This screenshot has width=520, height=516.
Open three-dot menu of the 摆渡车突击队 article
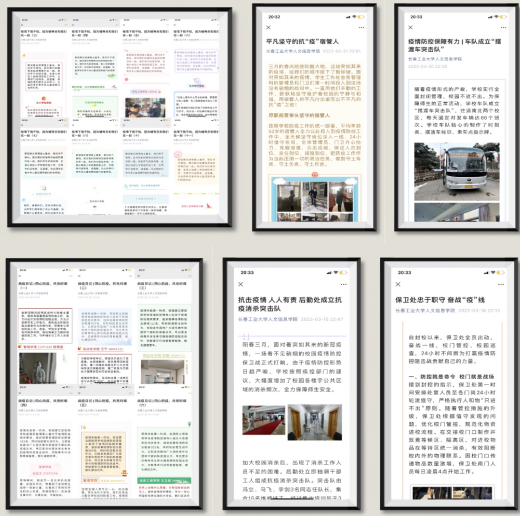coord(503,27)
